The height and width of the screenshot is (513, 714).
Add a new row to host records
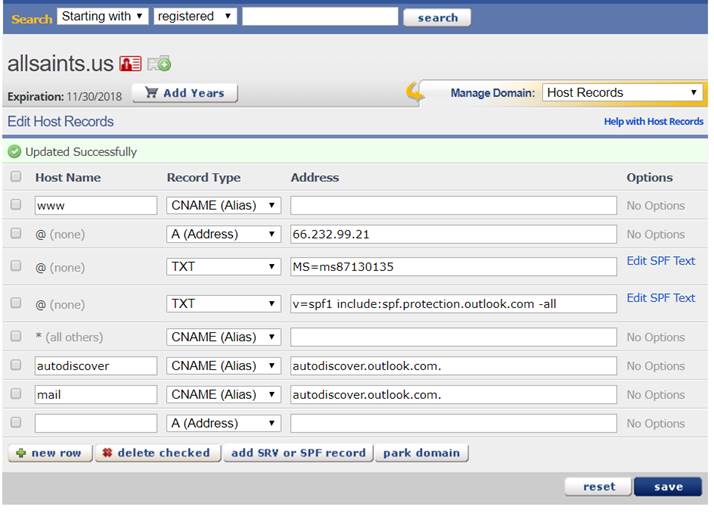[x=49, y=453]
